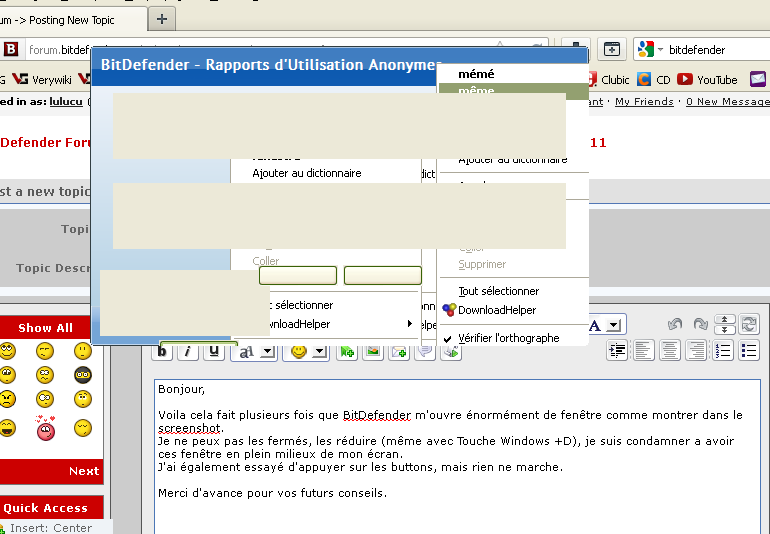This screenshot has width=770, height=534.
Task: Open the font size dropdown arrow
Action: 267,352
